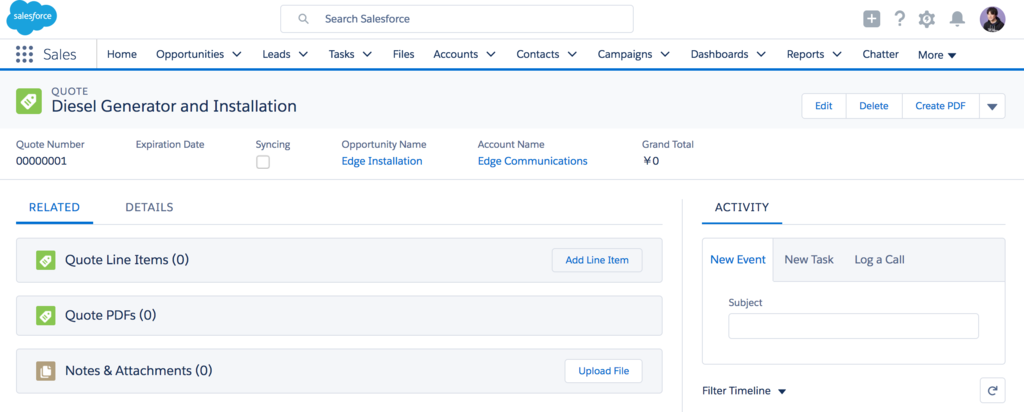Open the Contacts tab
1024x412 pixels.
(x=537, y=54)
